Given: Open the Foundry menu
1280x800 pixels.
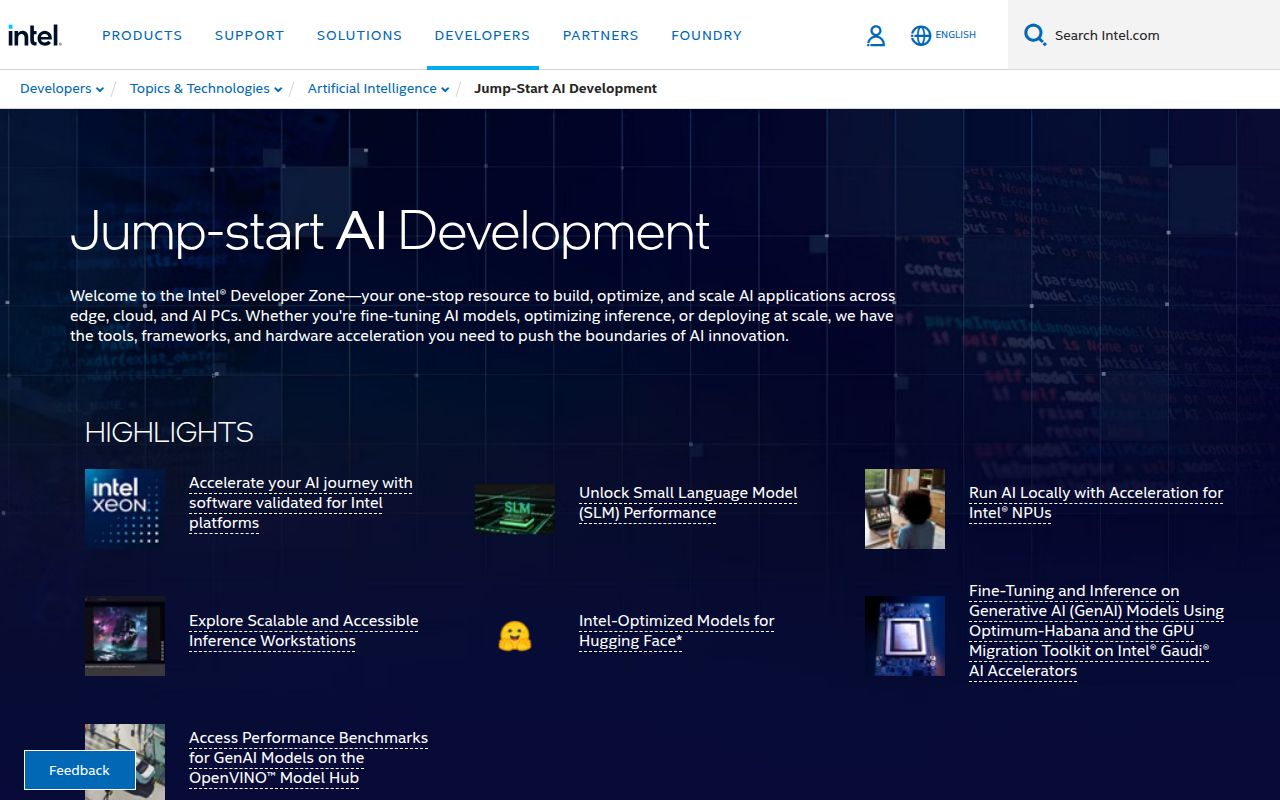Looking at the screenshot, I should pyautogui.click(x=707, y=35).
